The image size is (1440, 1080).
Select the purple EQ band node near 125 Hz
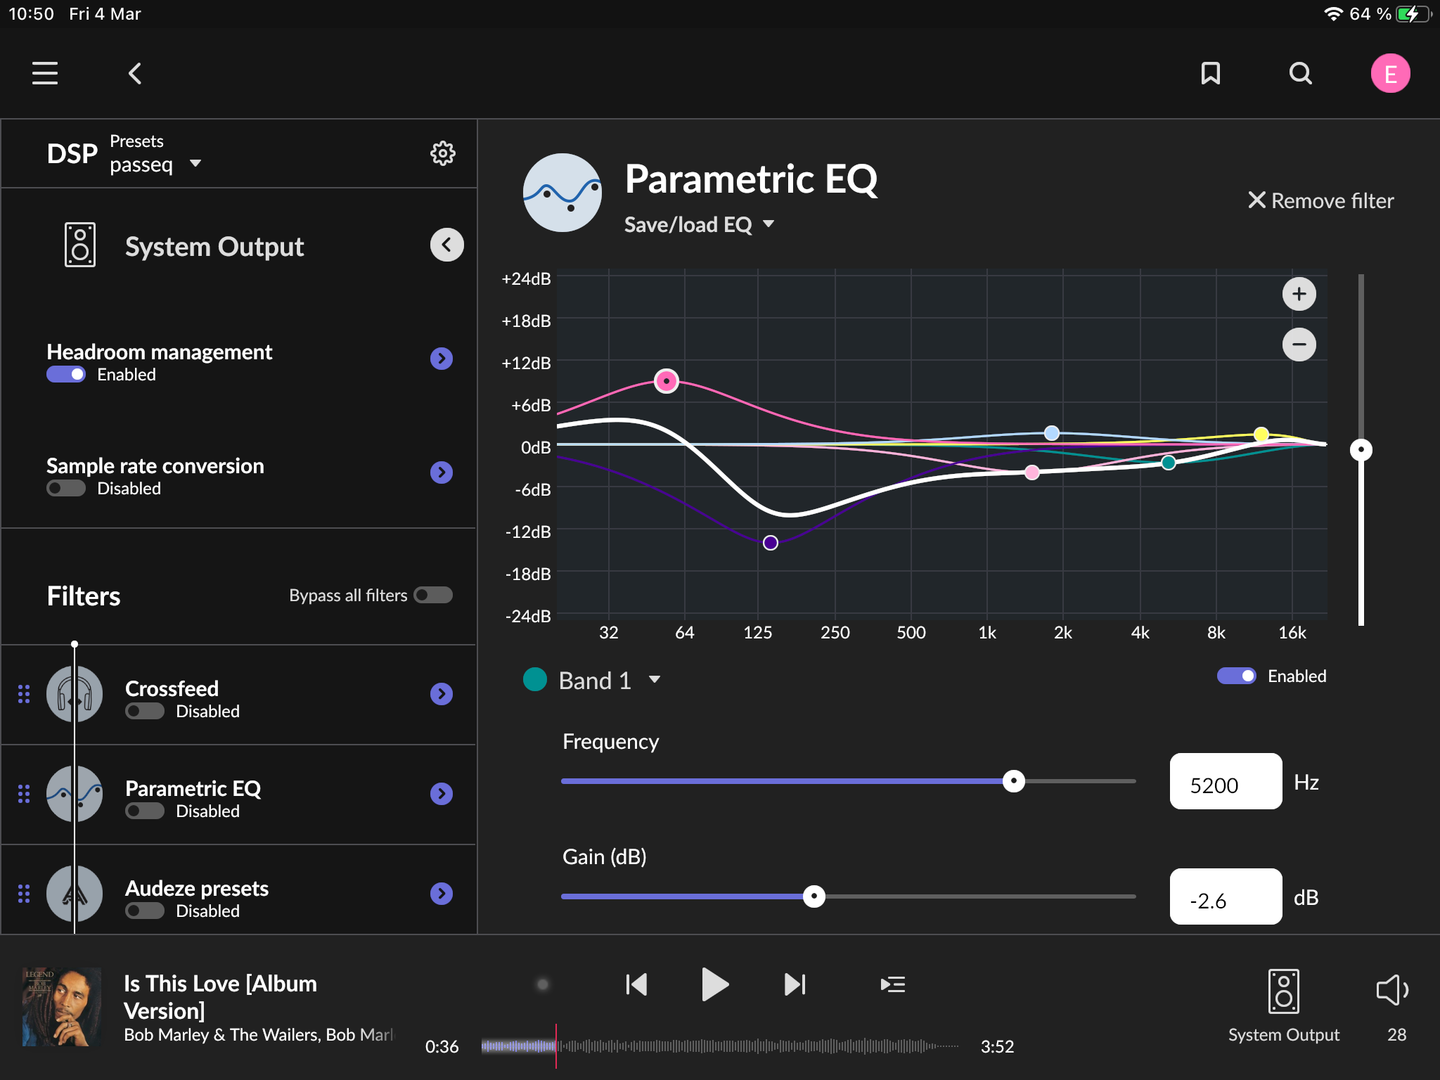point(770,543)
